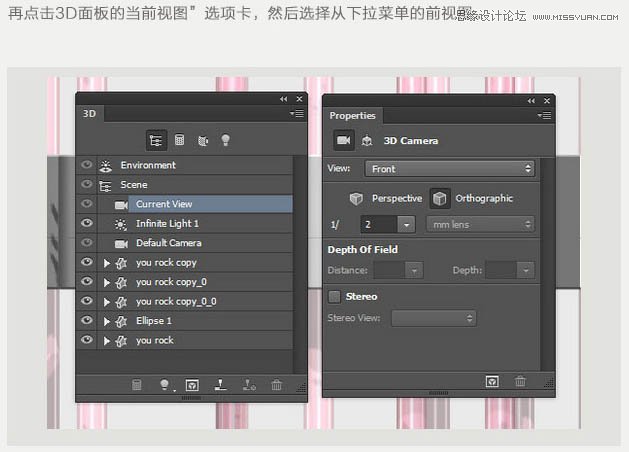The width and height of the screenshot is (629, 452).
Task: Click trash icon at bottom of Properties panel
Action: point(520,381)
